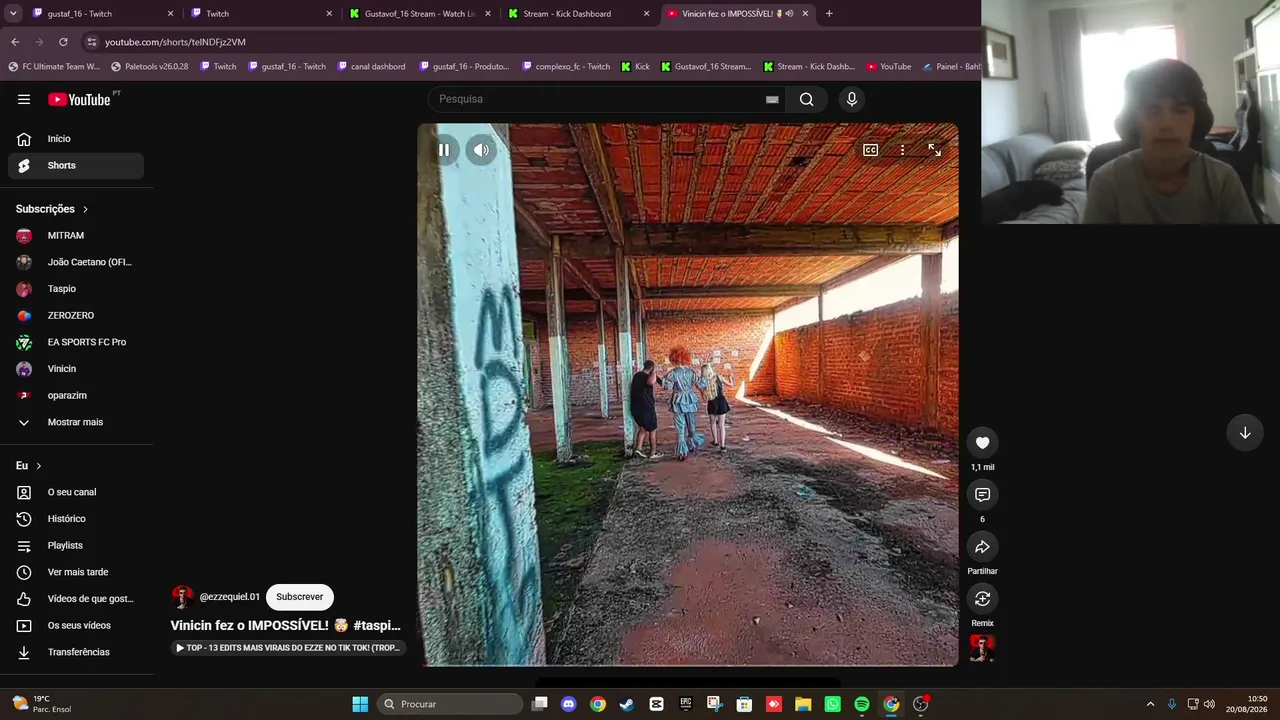Screen dimensions: 1280x720
Task: Reload the current page
Action: 63,42
